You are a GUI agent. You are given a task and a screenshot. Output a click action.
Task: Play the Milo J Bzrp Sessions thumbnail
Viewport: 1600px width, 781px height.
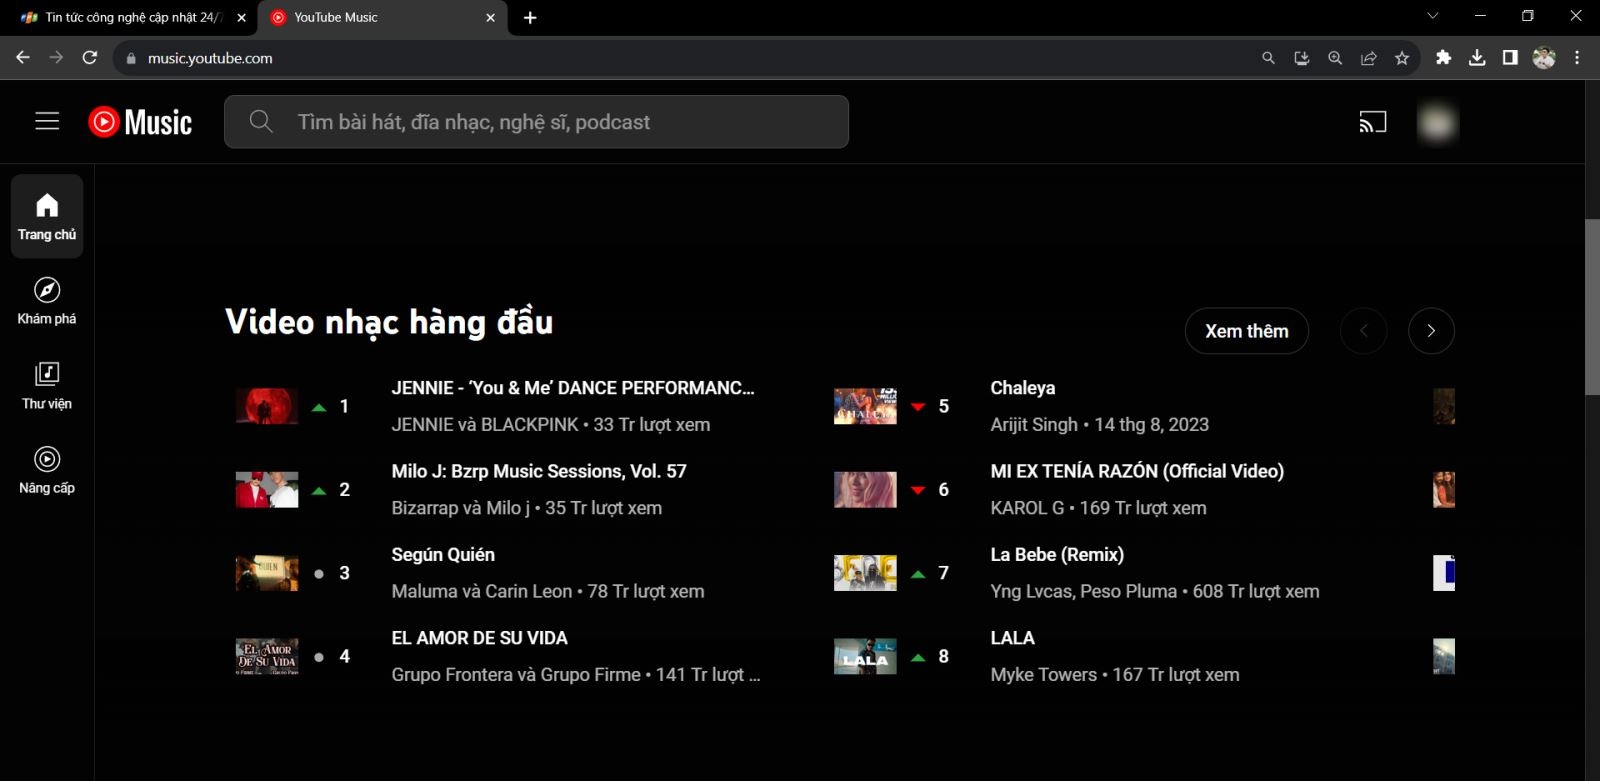(267, 490)
